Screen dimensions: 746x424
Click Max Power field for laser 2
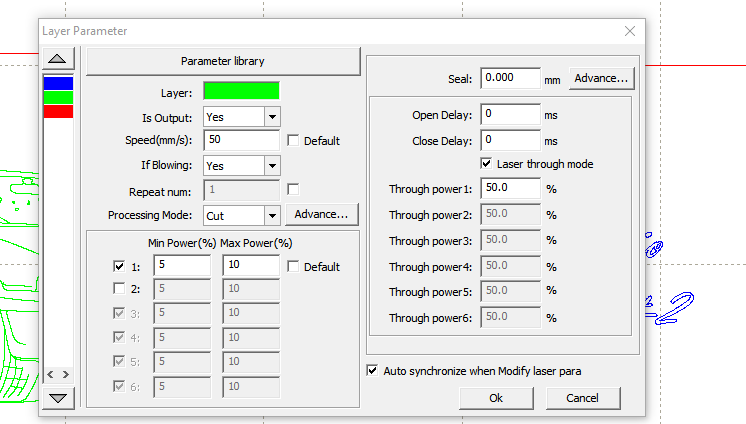pos(251,289)
